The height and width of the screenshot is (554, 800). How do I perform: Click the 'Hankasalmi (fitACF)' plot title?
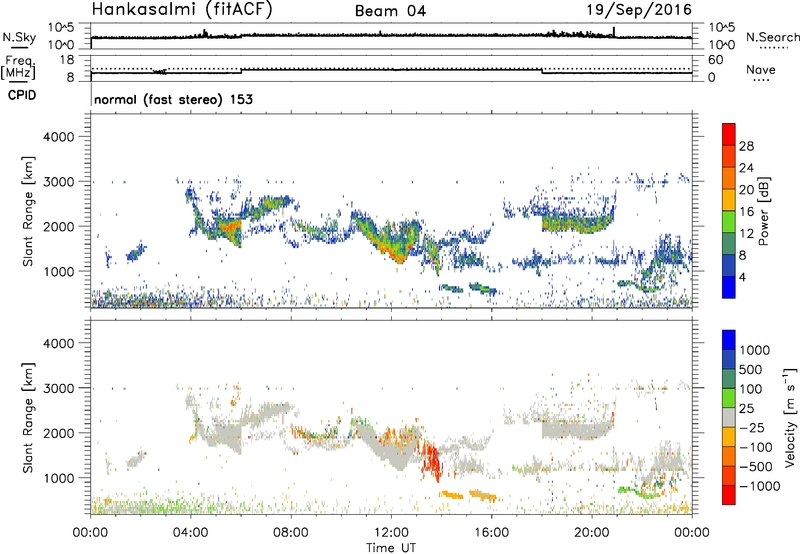tap(182, 10)
